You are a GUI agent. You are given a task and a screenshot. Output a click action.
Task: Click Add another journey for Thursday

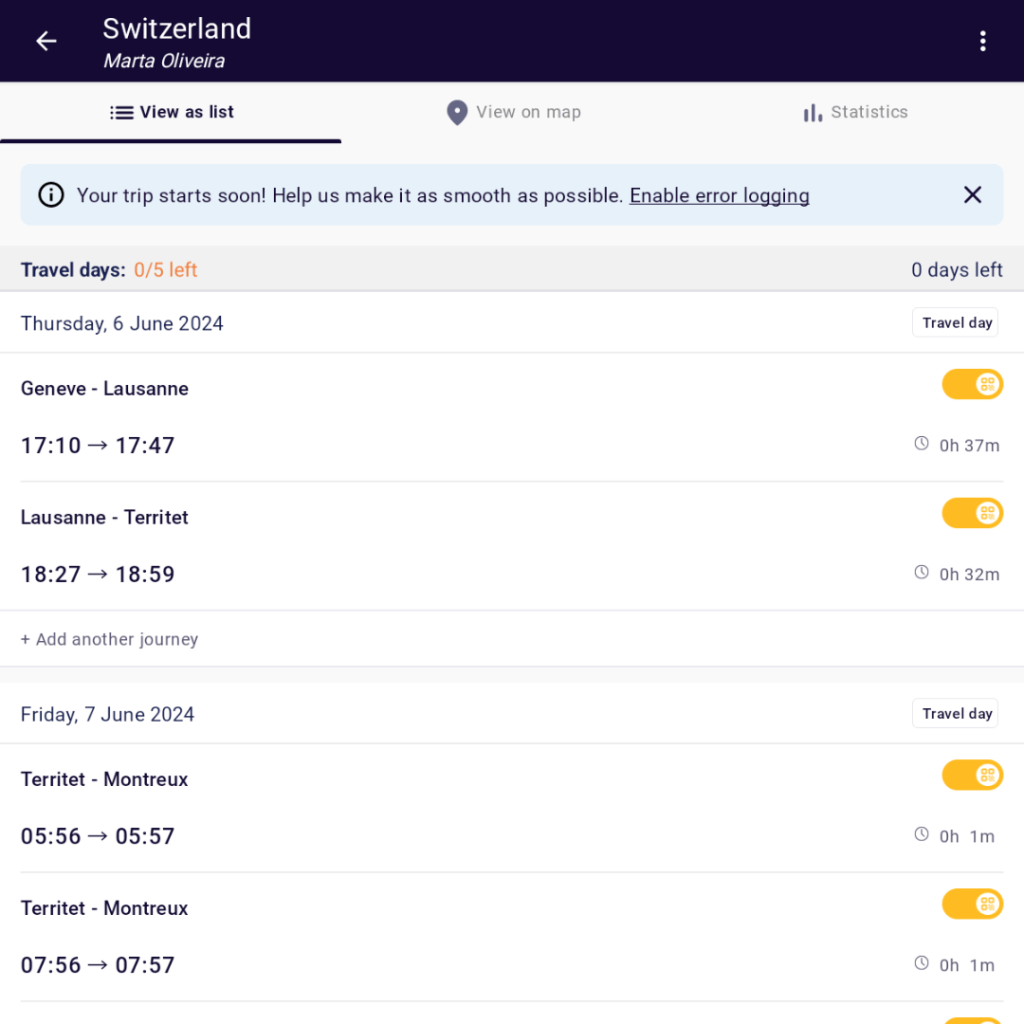(110, 639)
